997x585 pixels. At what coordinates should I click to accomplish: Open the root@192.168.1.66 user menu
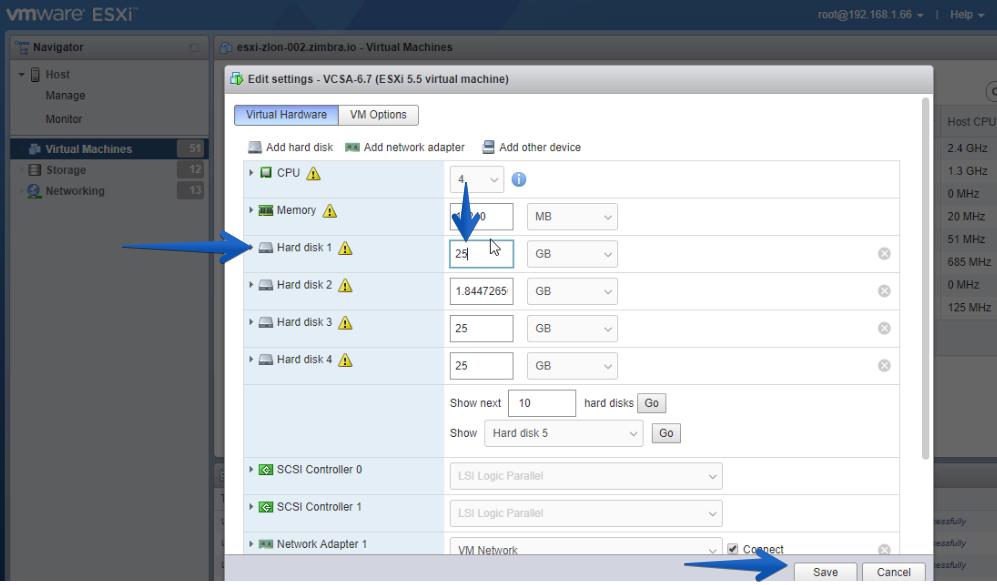pyautogui.click(x=870, y=15)
